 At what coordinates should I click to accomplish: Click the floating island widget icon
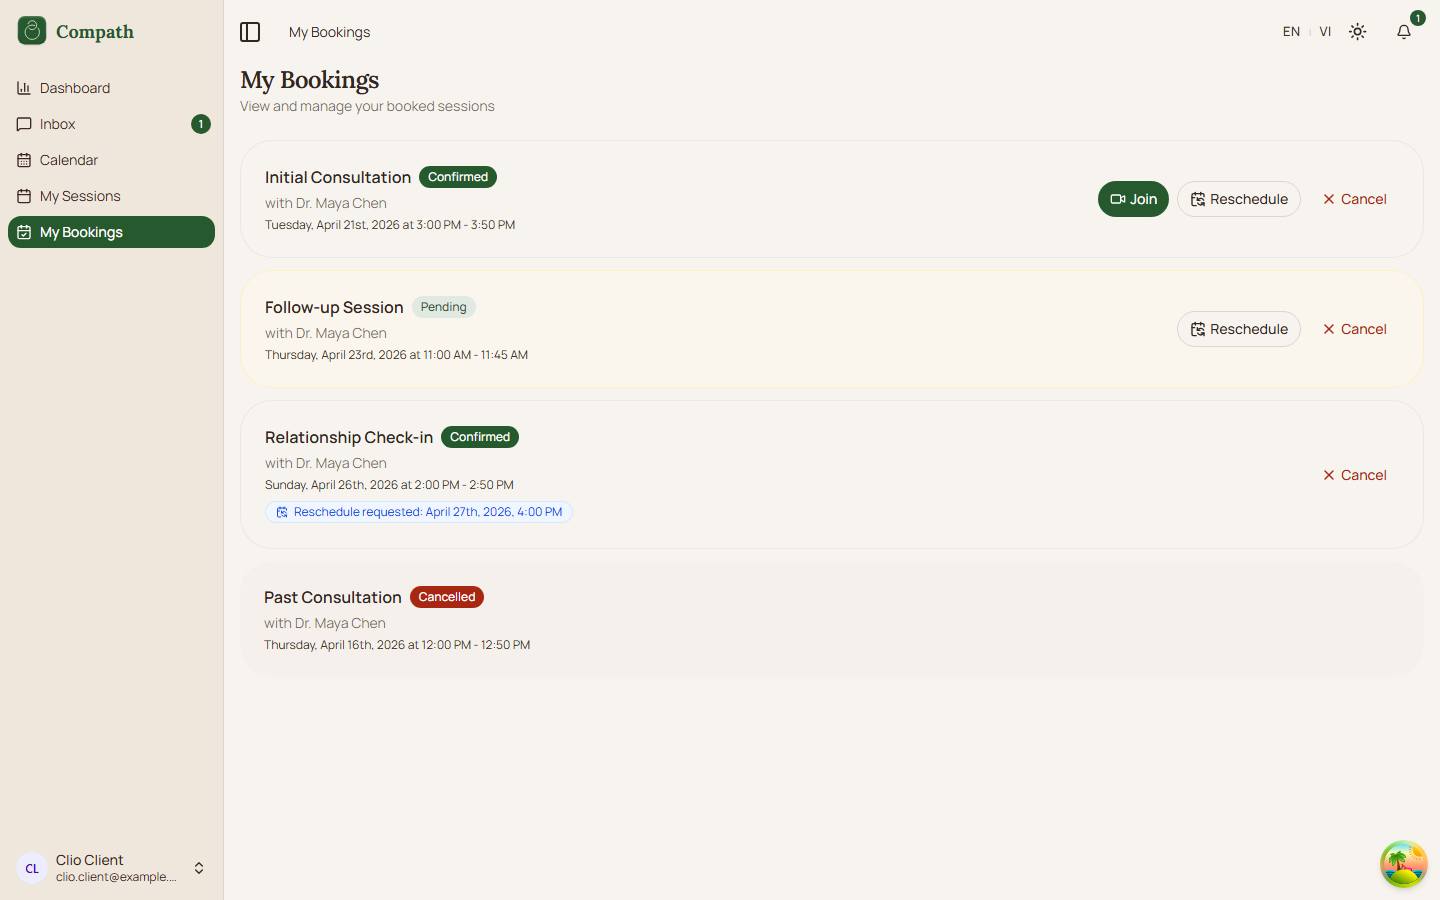(x=1403, y=864)
